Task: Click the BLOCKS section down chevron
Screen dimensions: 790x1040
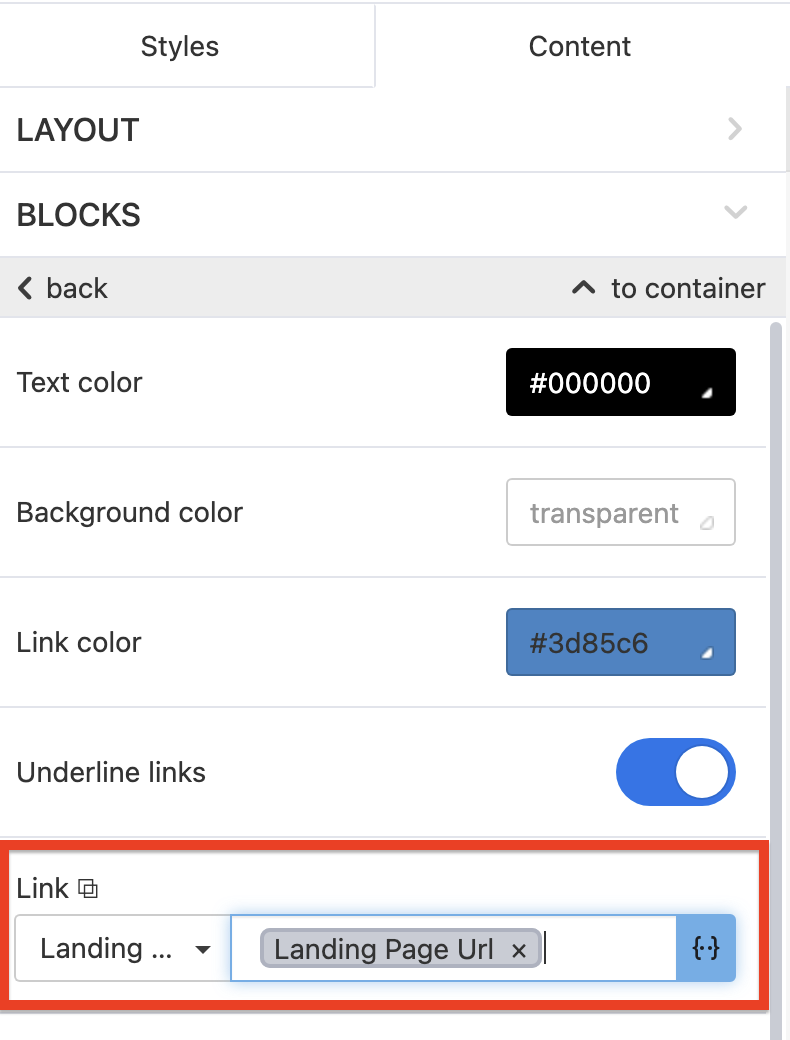Action: 736,213
